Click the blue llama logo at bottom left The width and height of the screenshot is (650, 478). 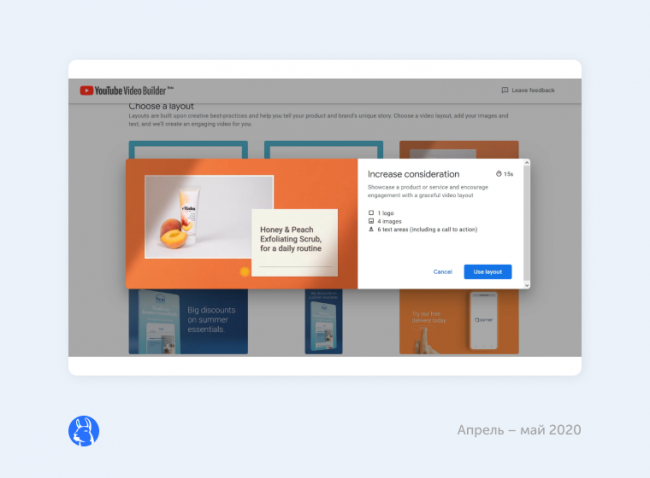tap(83, 431)
